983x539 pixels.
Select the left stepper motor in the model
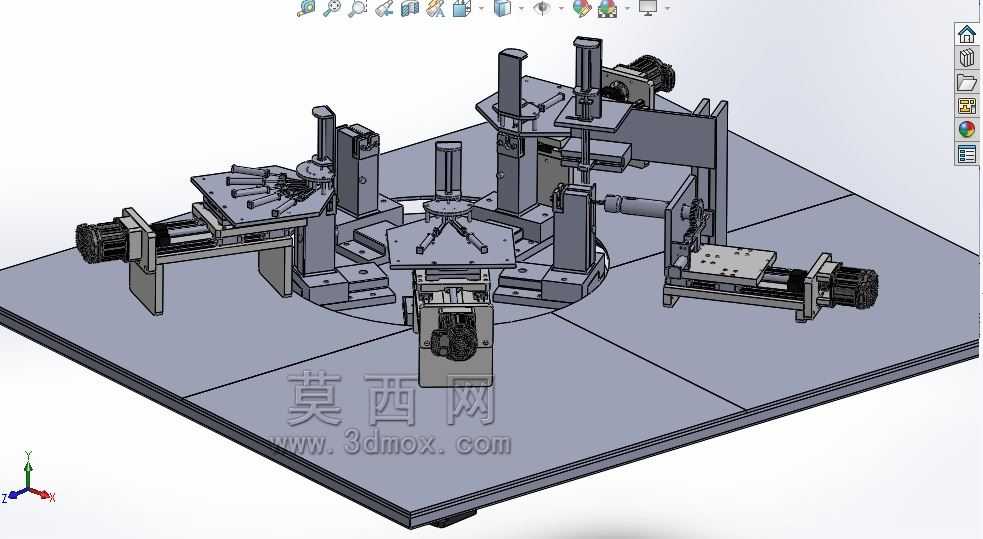pos(105,243)
